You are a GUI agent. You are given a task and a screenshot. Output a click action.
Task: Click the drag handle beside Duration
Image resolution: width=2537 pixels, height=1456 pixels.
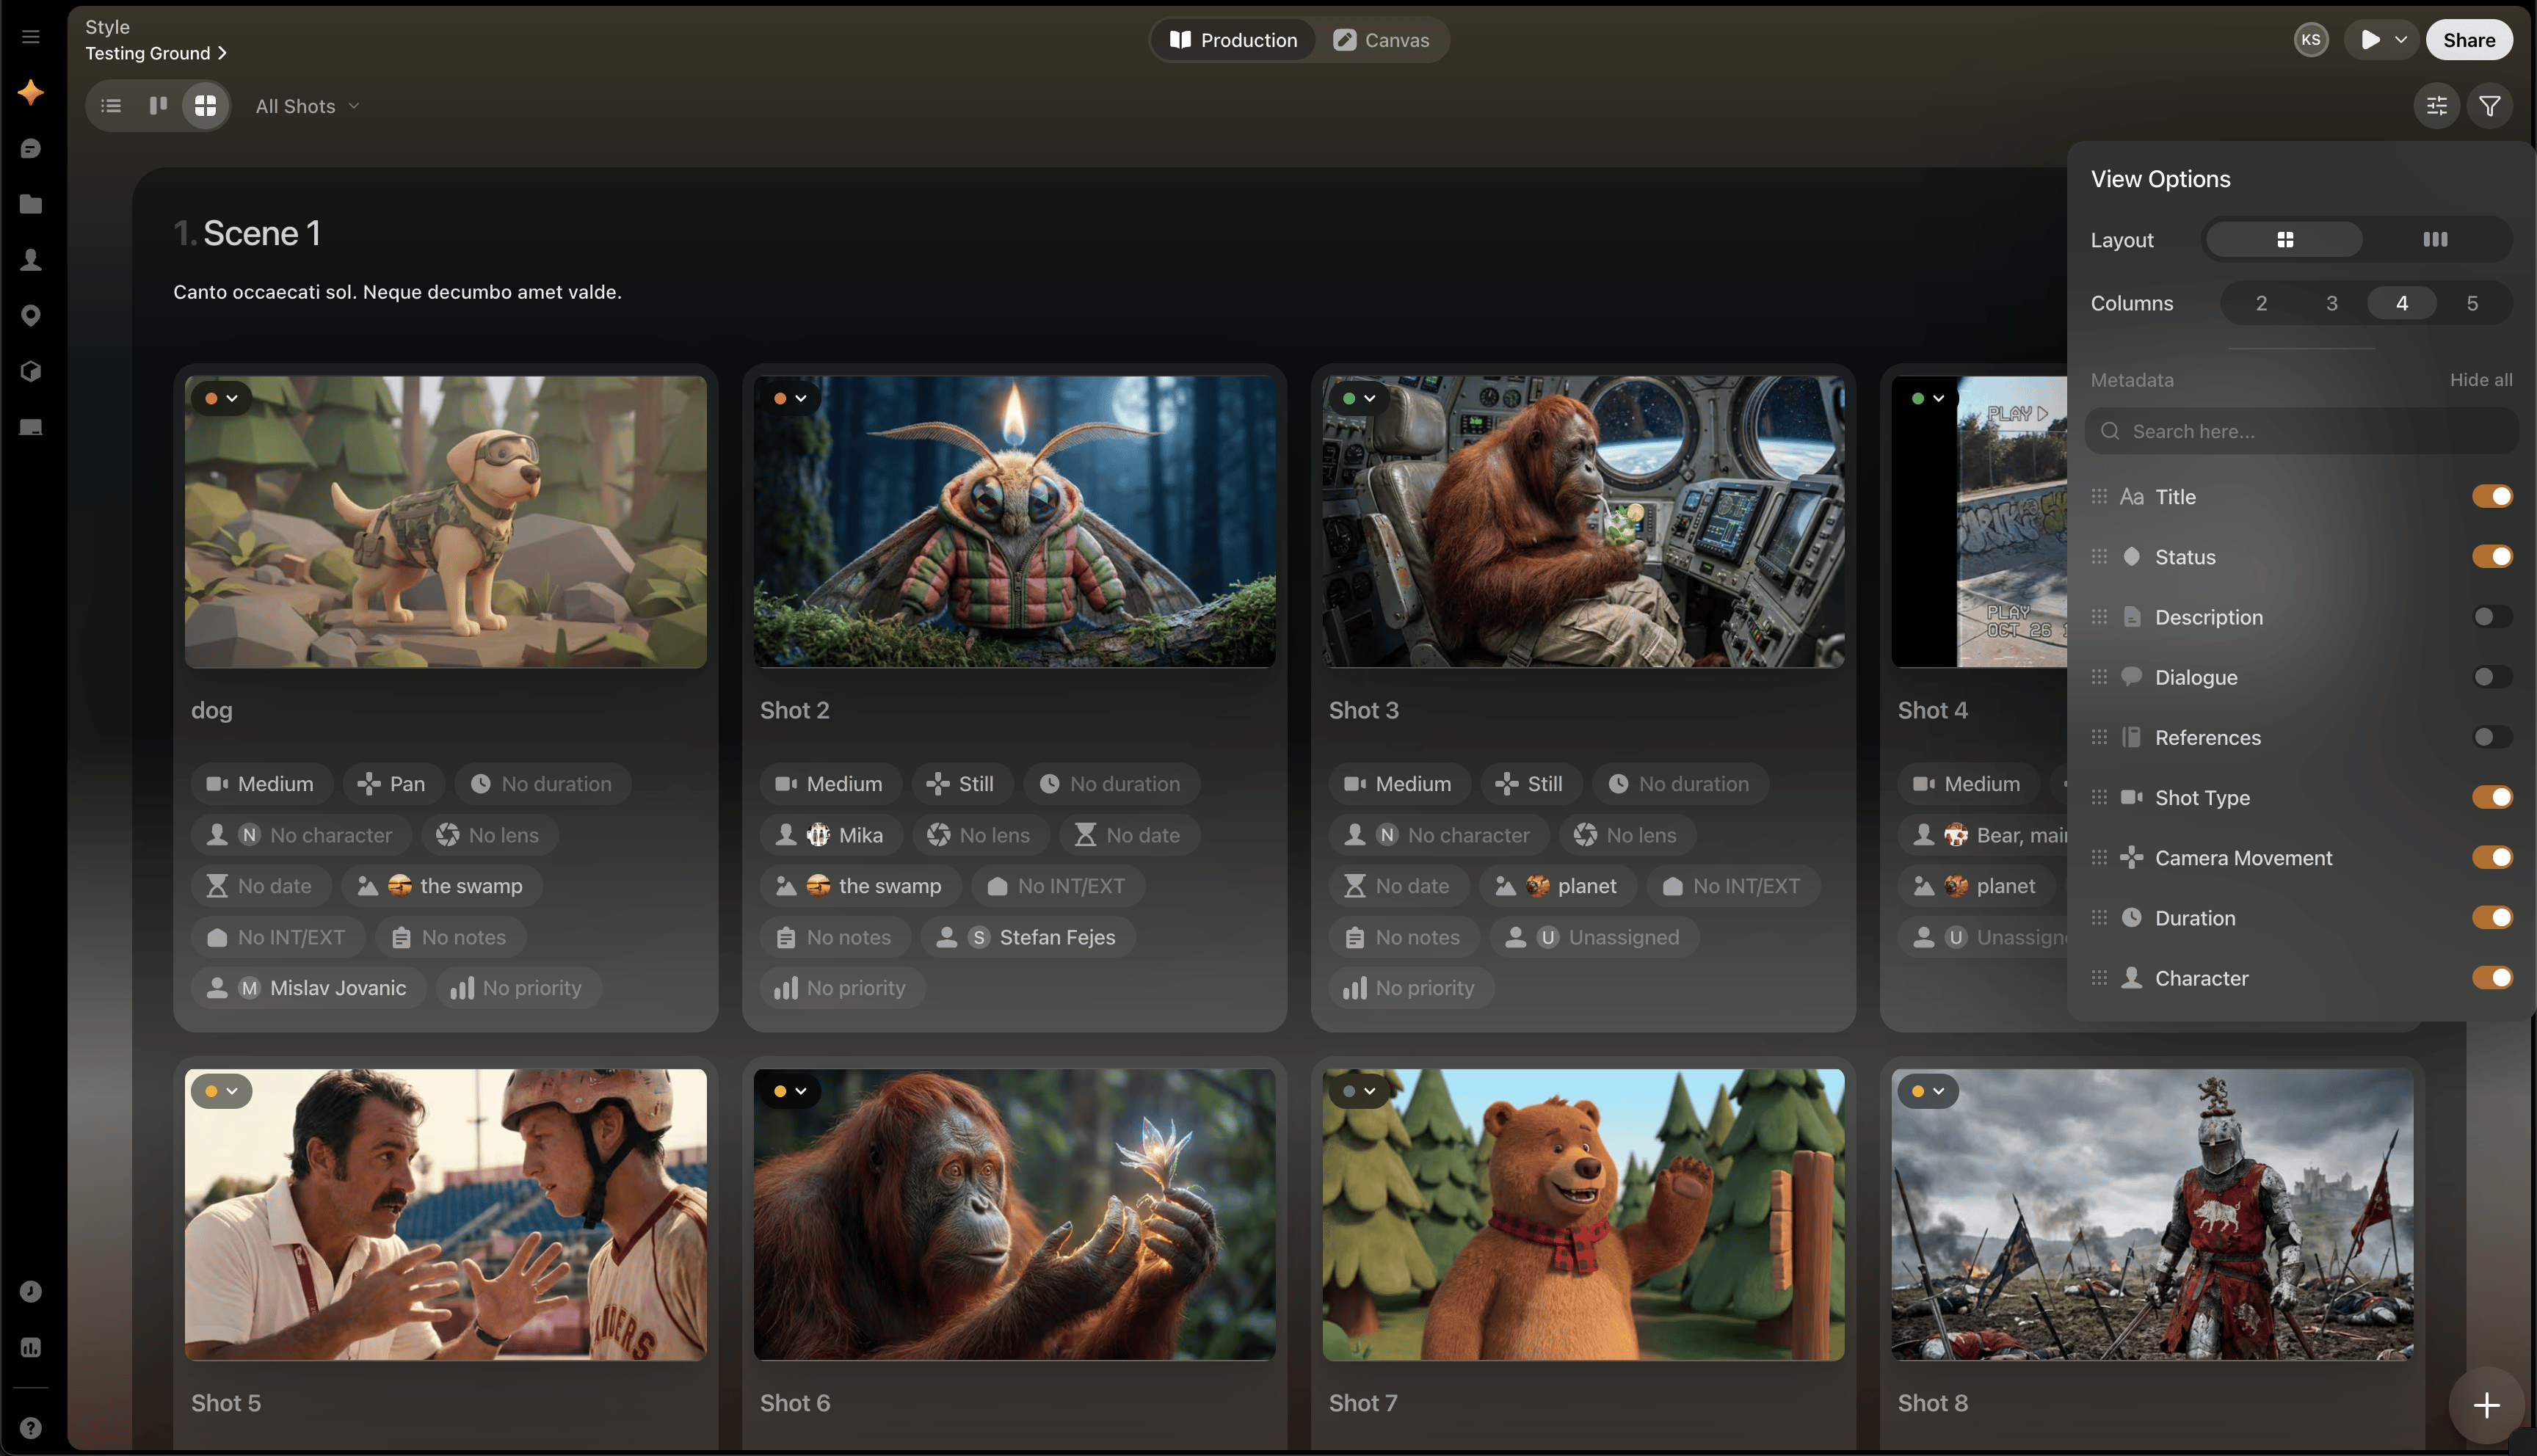(2099, 918)
